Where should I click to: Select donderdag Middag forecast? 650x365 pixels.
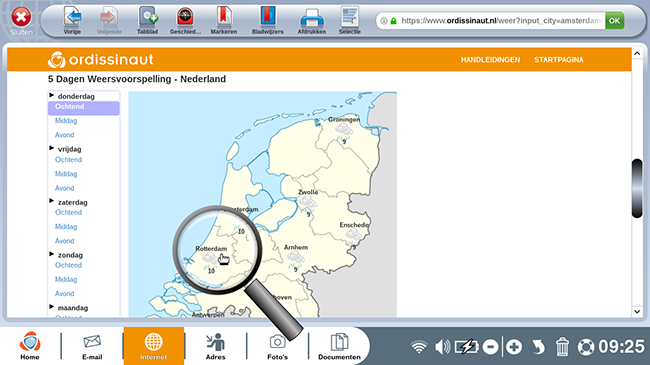pyautogui.click(x=66, y=121)
